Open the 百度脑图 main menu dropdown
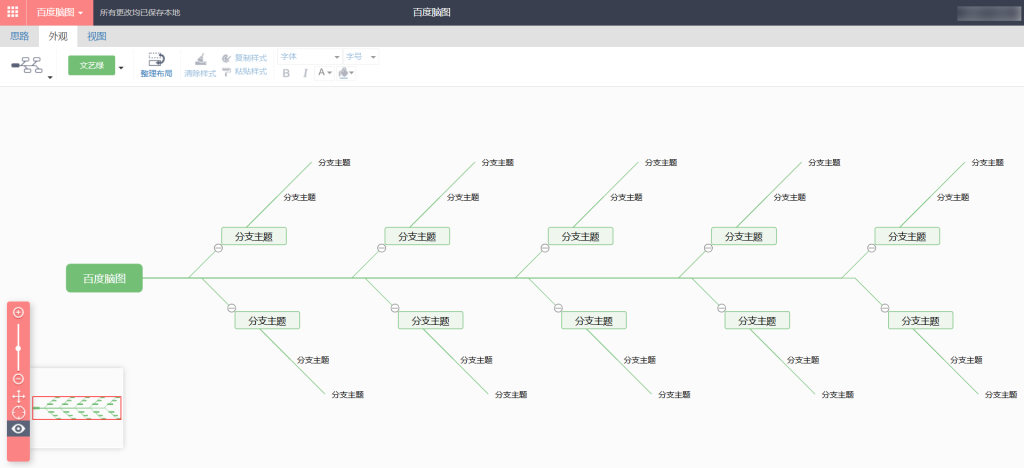This screenshot has width=1024, height=468. [x=59, y=12]
